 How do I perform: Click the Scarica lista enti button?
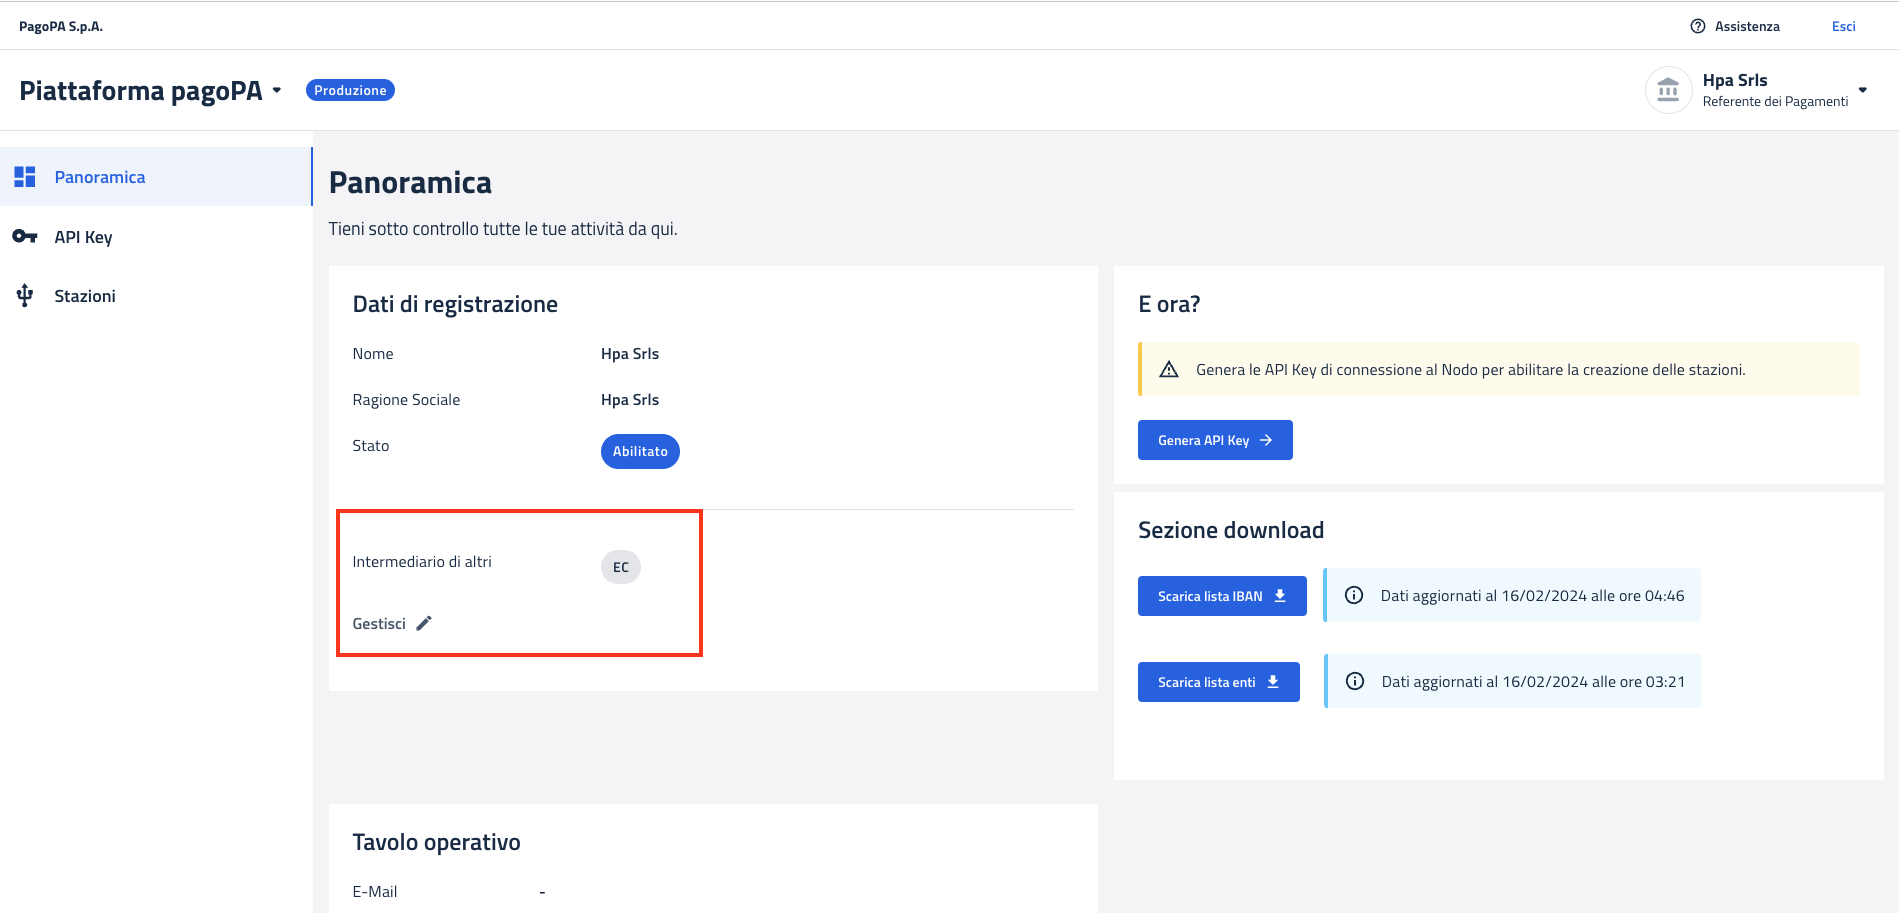[1218, 682]
